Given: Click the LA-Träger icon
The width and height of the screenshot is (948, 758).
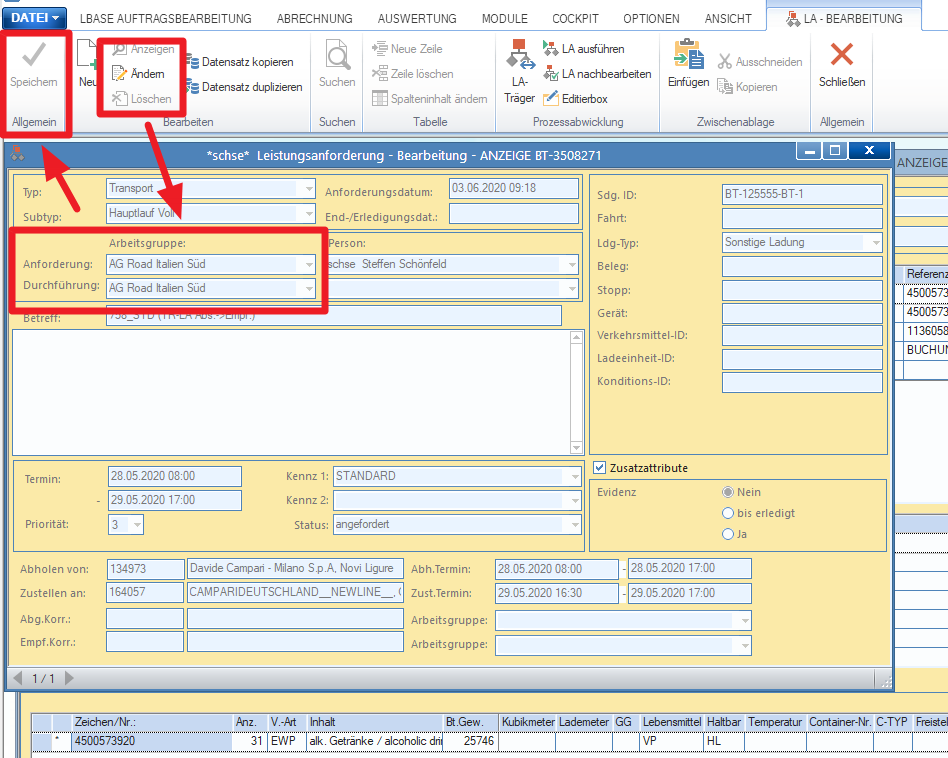Looking at the screenshot, I should pos(519,54).
